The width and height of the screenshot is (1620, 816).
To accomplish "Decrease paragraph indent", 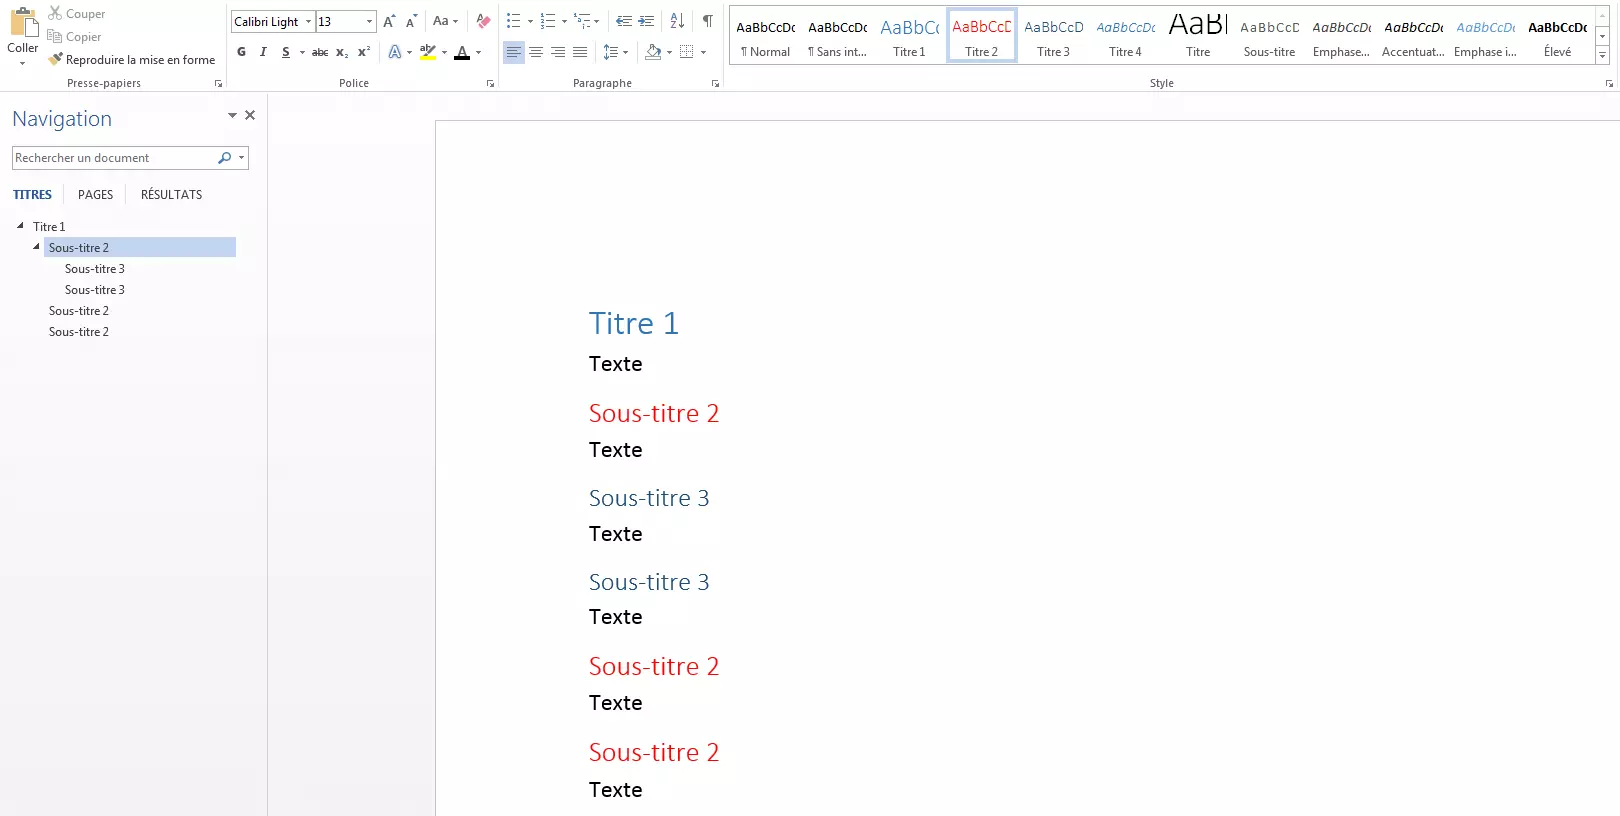I will (624, 21).
